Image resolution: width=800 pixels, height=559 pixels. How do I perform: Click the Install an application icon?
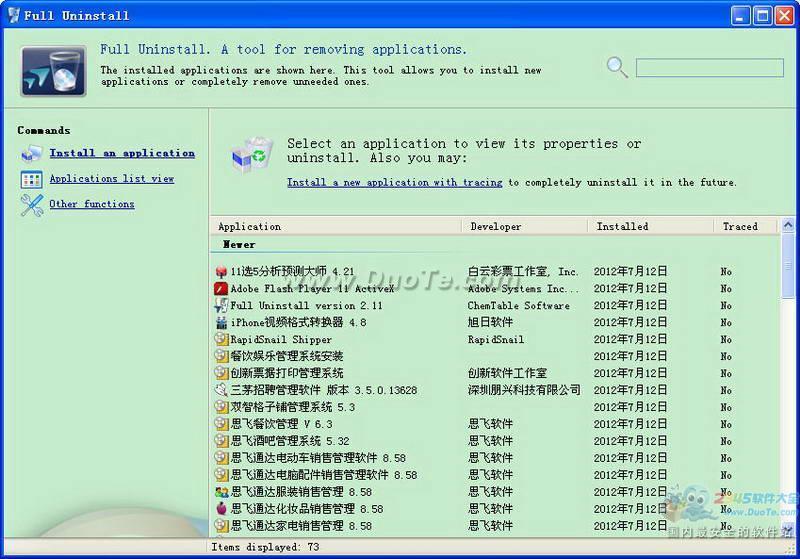(x=32, y=154)
